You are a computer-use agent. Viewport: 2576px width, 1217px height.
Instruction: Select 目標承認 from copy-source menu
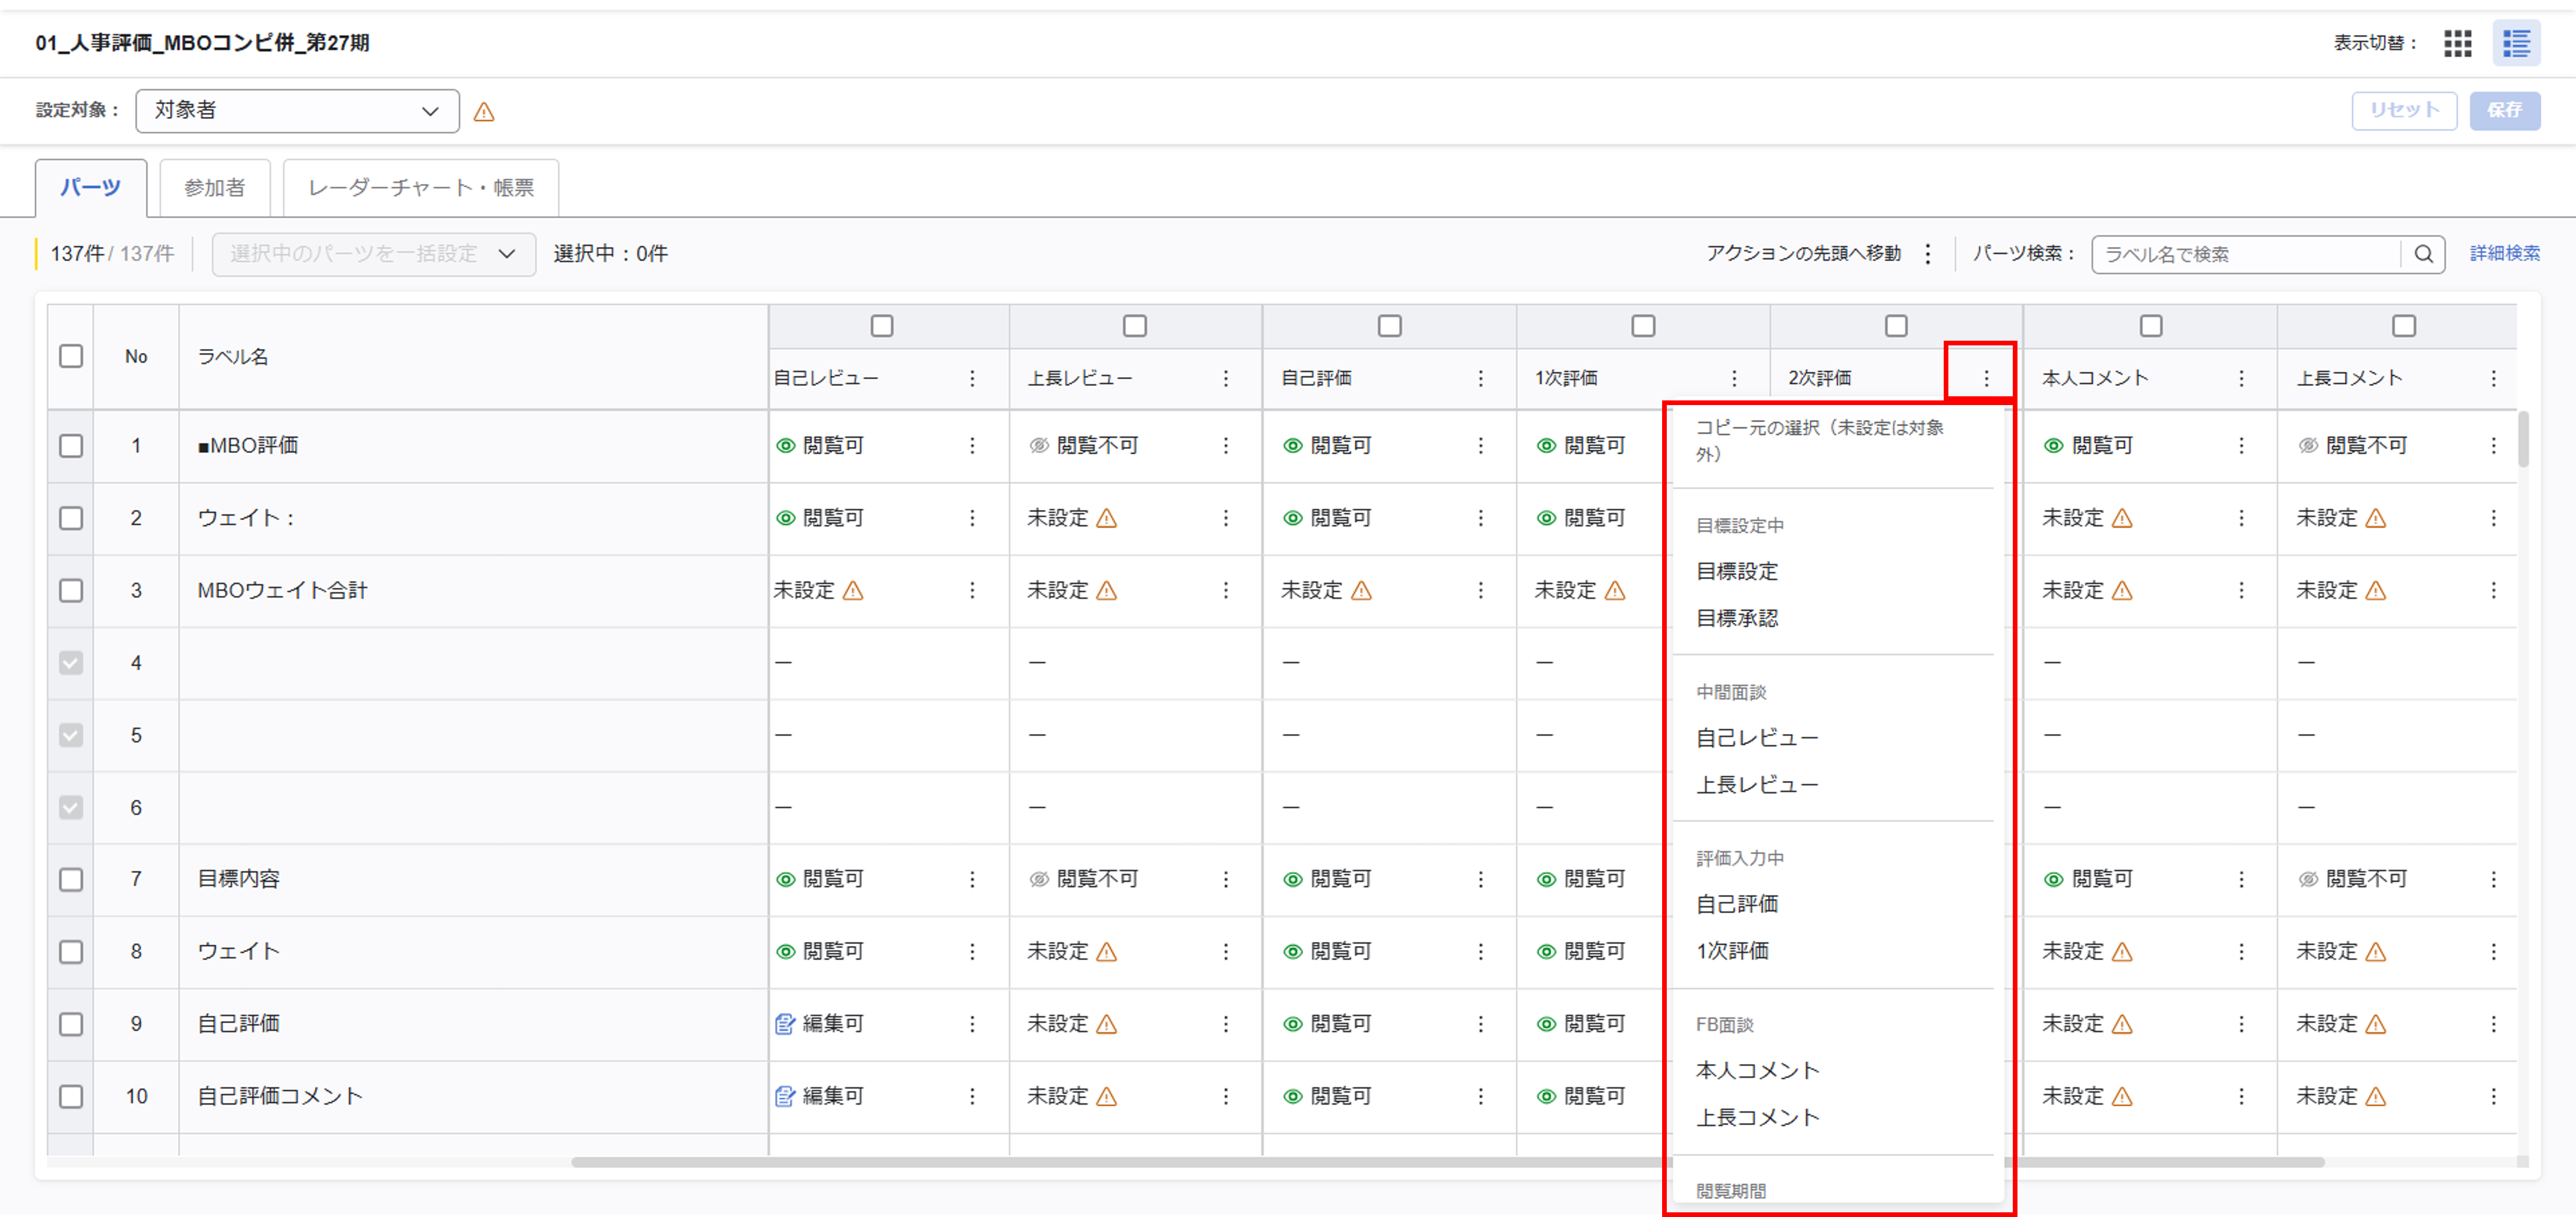click(x=1737, y=618)
